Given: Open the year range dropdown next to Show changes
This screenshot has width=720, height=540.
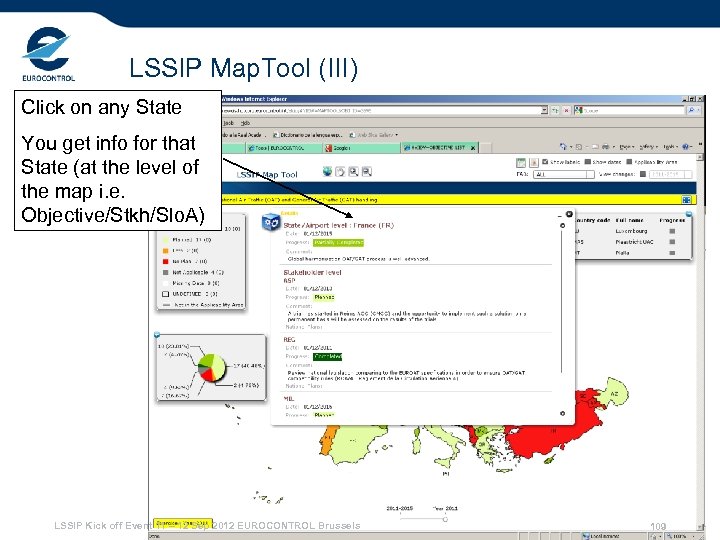Looking at the screenshot, I should click(x=670, y=174).
